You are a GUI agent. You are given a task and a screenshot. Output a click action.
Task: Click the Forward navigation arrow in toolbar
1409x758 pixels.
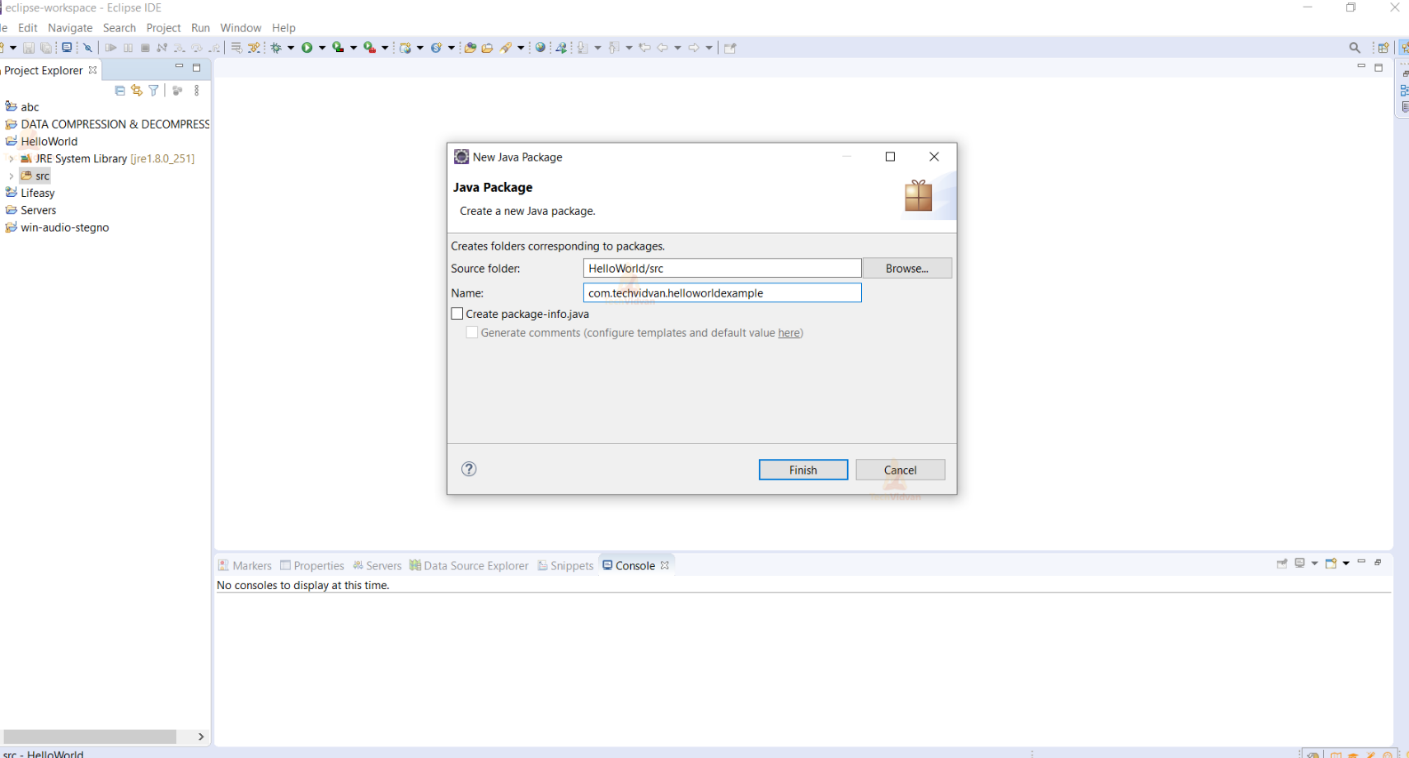694,48
